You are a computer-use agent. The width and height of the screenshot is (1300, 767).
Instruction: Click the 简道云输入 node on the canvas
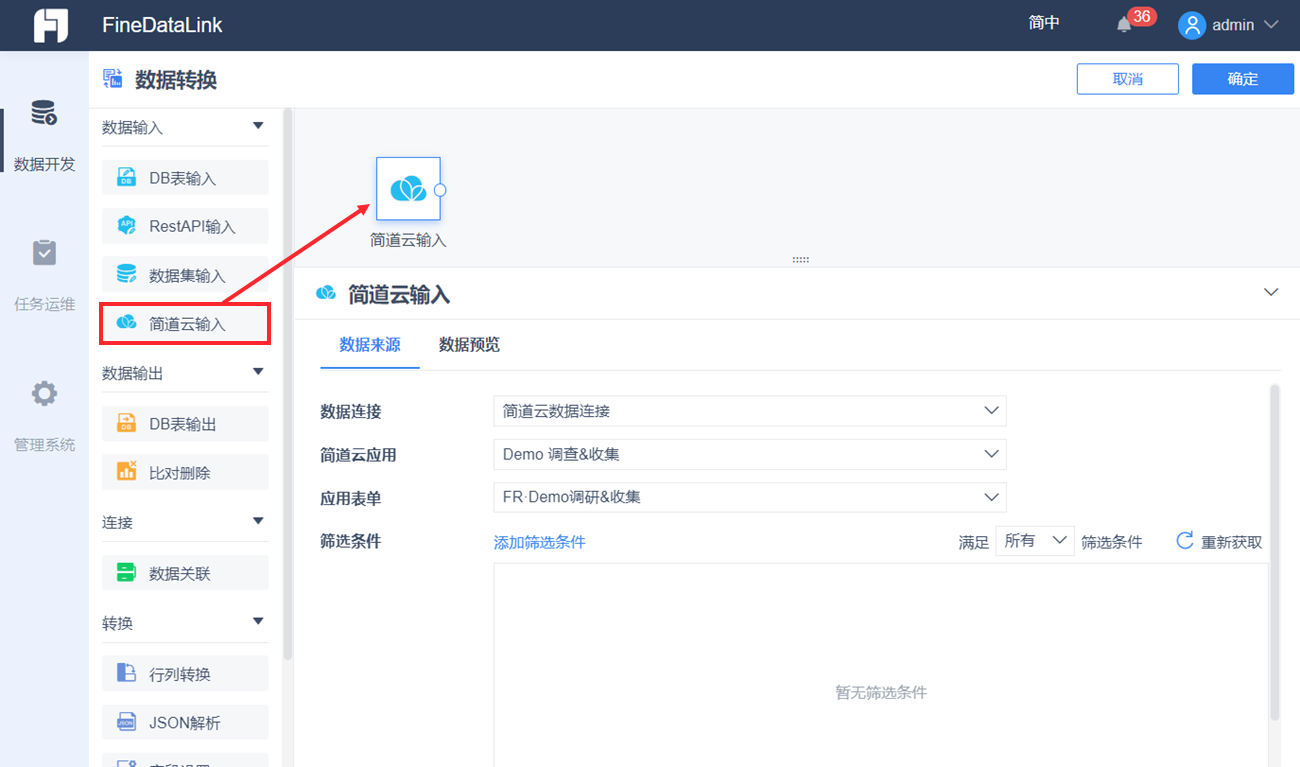408,189
